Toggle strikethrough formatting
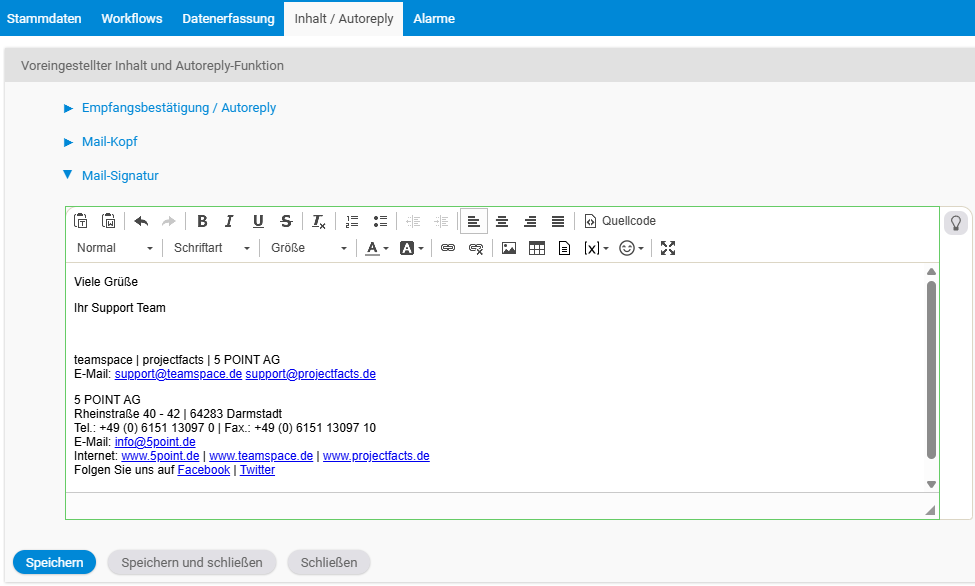The width and height of the screenshot is (975, 586). coord(286,221)
